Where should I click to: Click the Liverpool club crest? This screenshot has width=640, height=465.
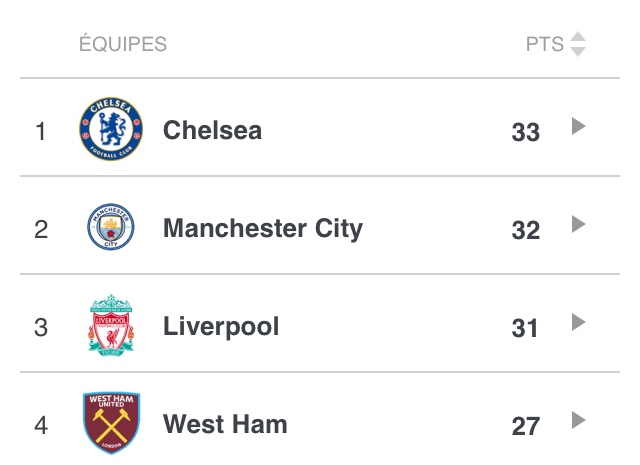110,326
